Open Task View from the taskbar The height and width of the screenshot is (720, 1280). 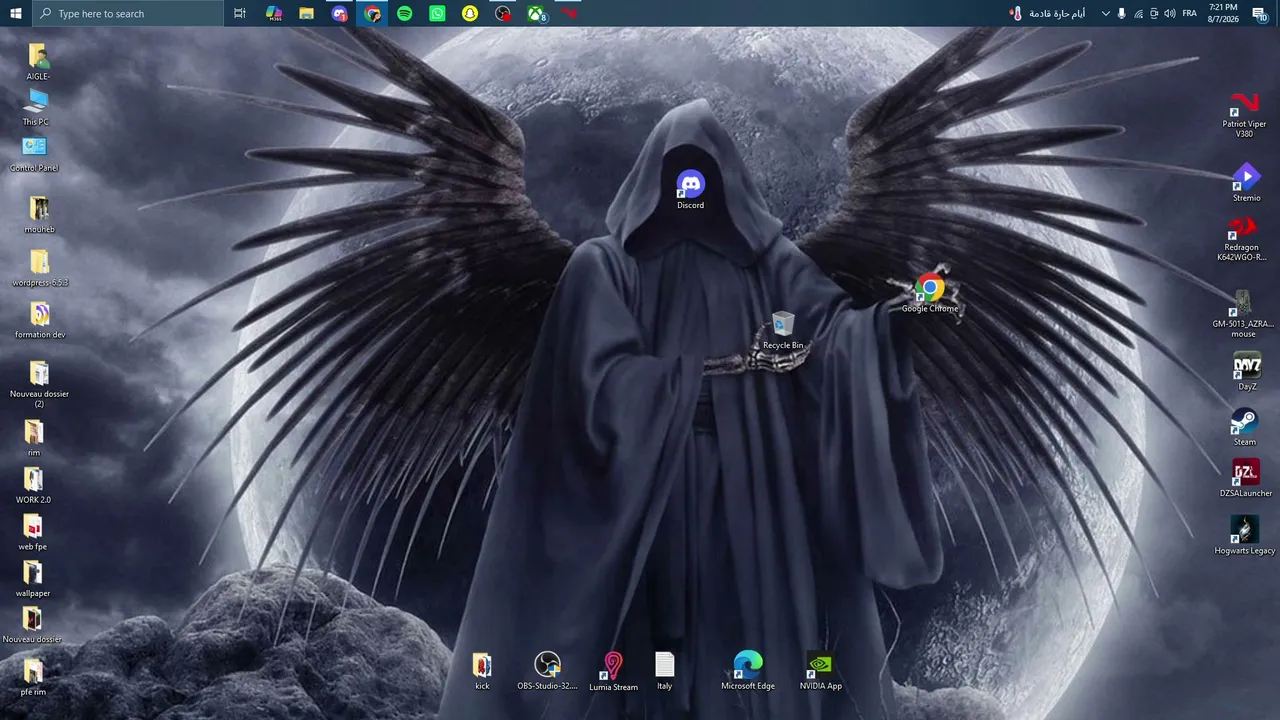pyautogui.click(x=240, y=13)
